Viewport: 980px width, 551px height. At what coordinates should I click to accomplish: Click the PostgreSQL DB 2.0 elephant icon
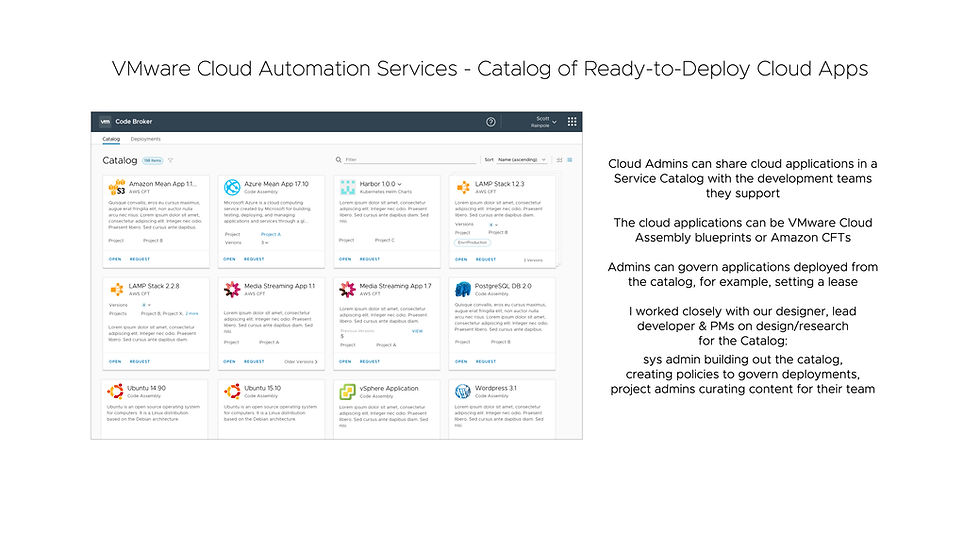pos(463,289)
